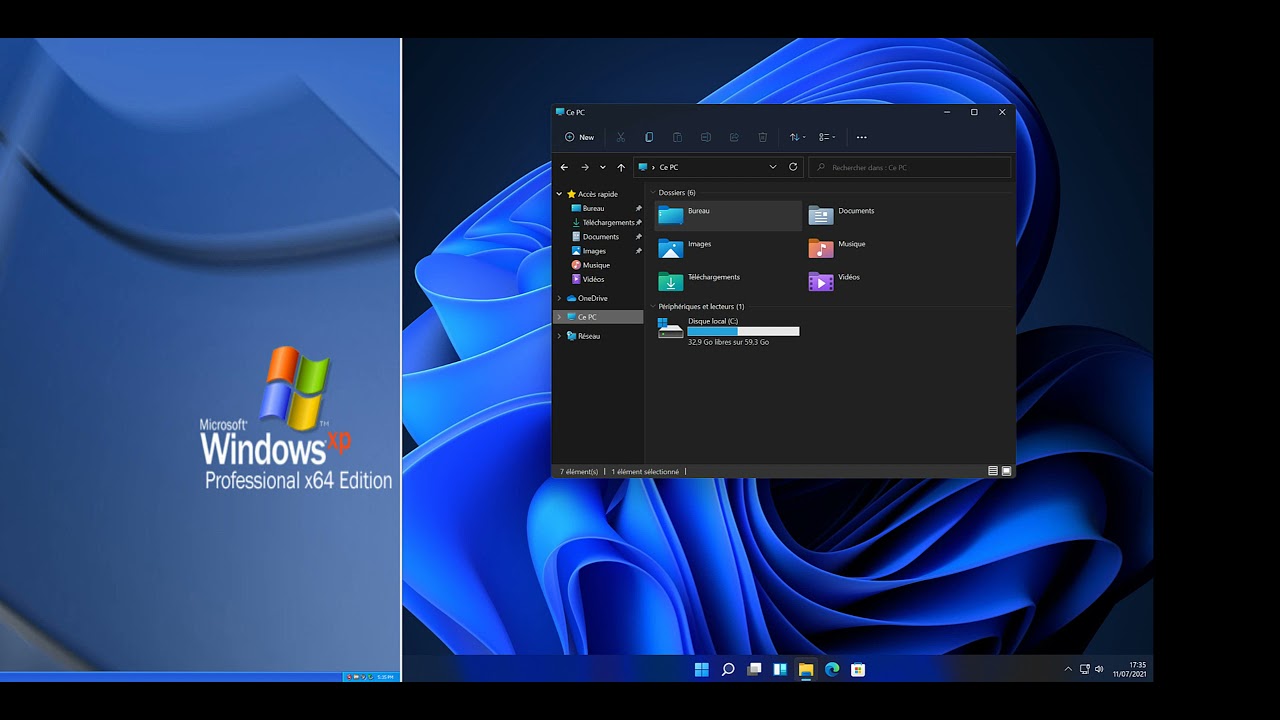This screenshot has height=720, width=1280.
Task: Click the Rechercher dans Ce PC search box
Action: pyautogui.click(x=910, y=167)
